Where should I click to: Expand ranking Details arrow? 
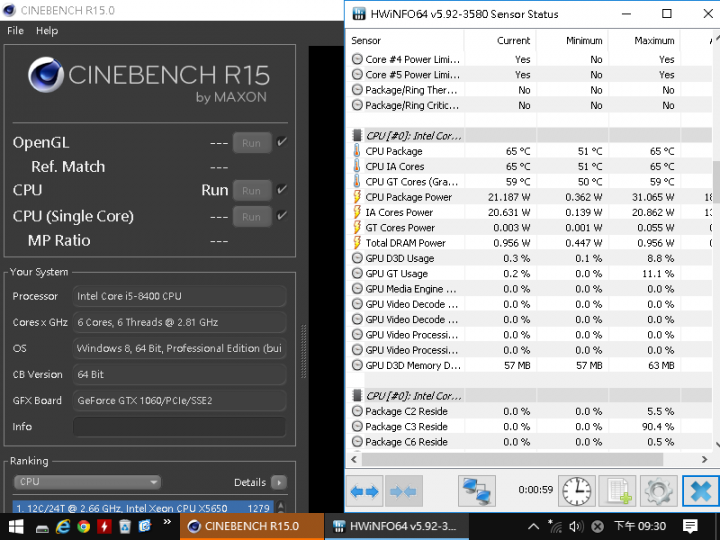pos(279,482)
